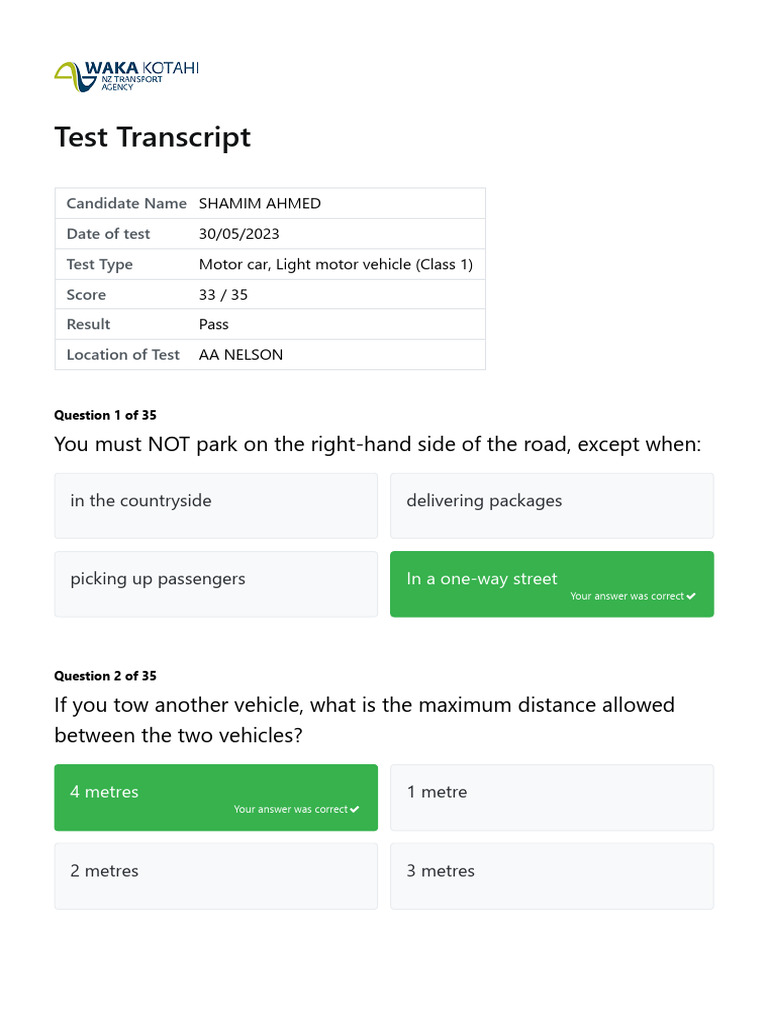Click the "Pass" result value

click(x=214, y=324)
